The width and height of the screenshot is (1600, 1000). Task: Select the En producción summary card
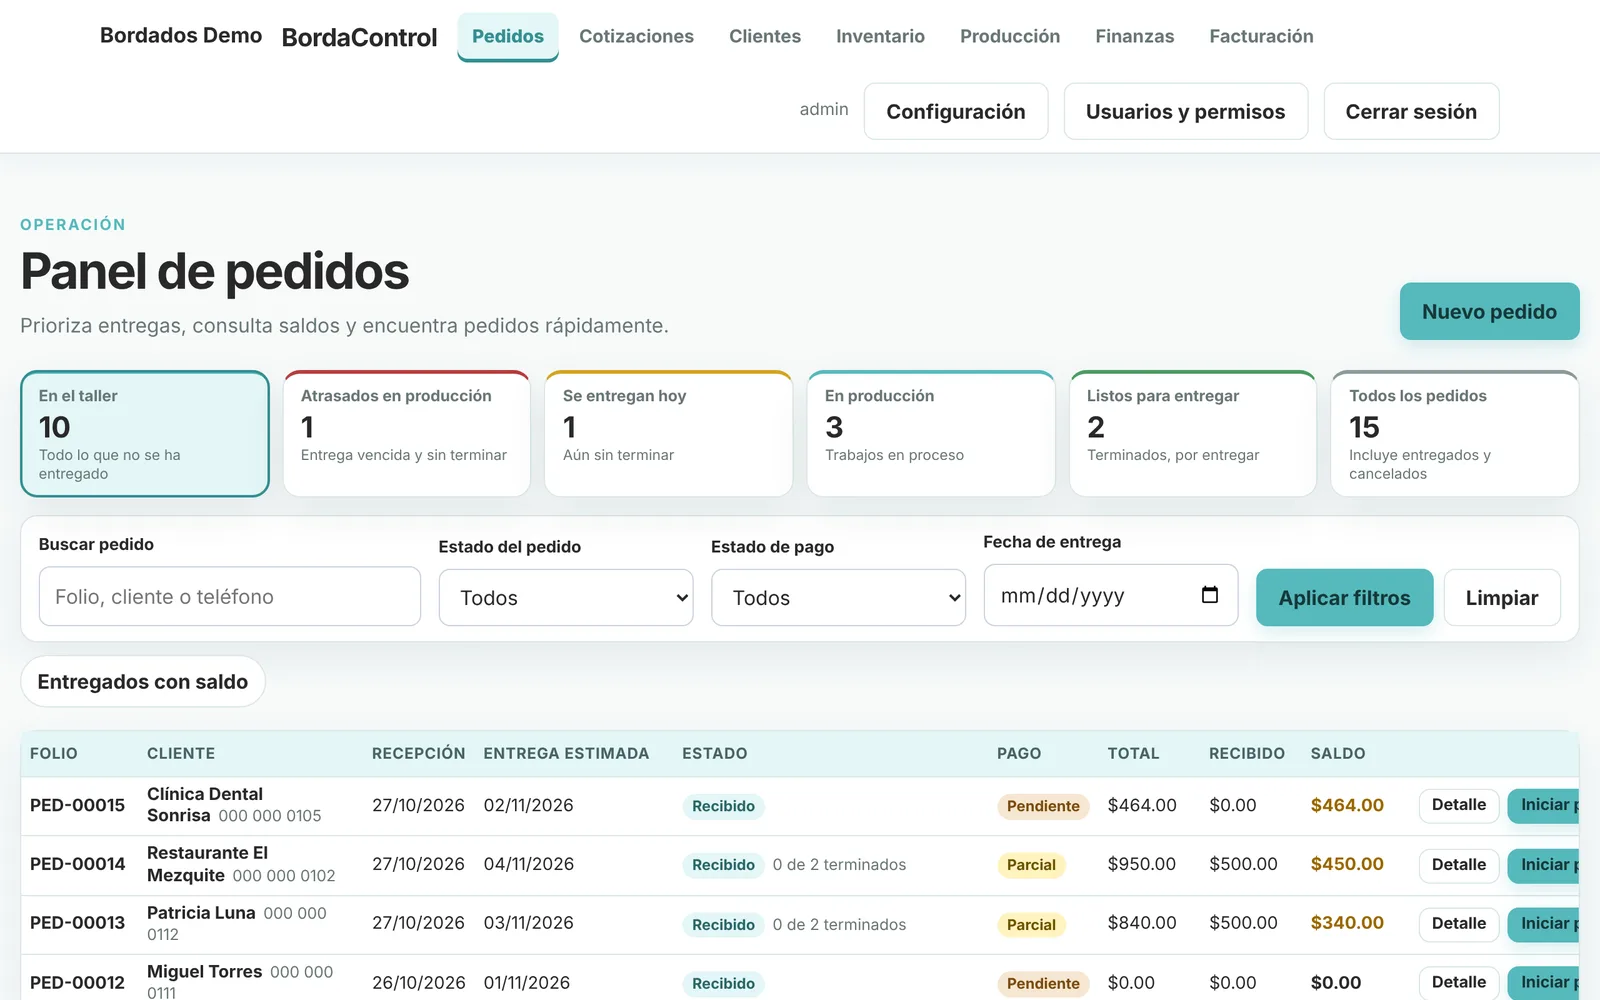point(931,434)
